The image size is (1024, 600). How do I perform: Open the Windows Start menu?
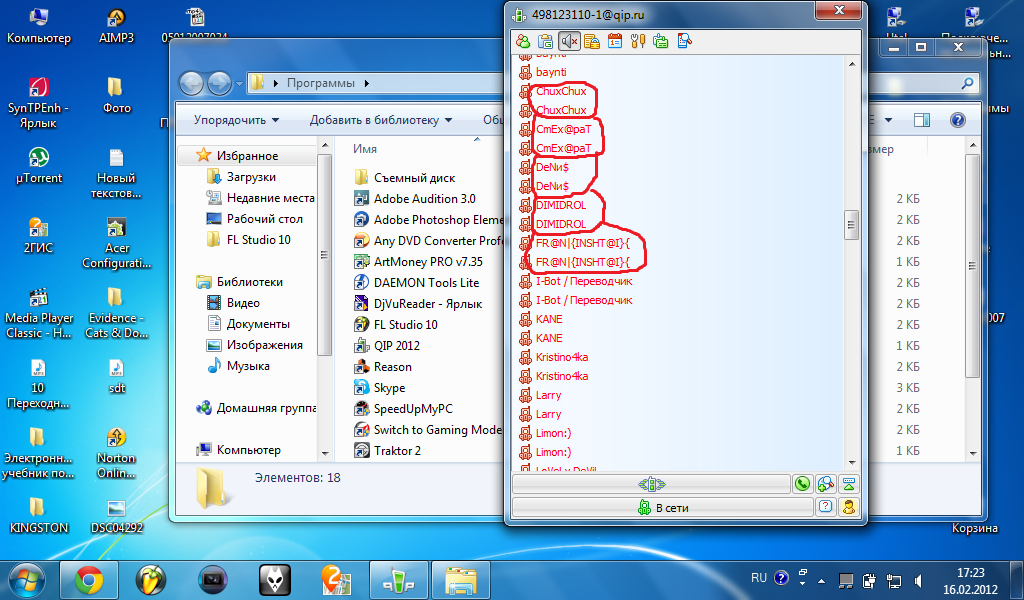(x=26, y=580)
